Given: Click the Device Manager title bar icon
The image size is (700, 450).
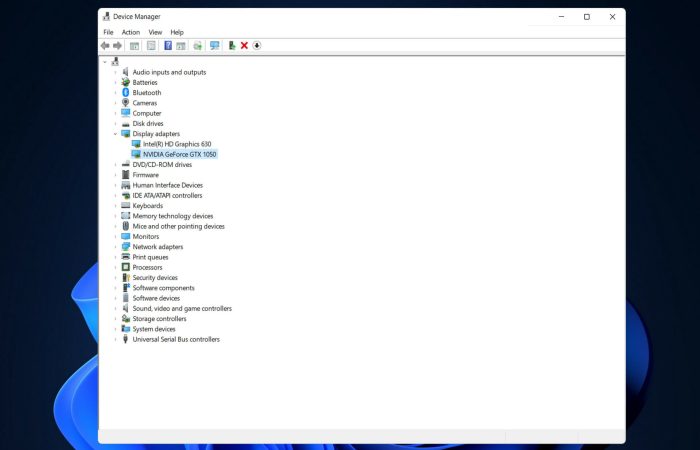Looking at the screenshot, I should coord(106,17).
